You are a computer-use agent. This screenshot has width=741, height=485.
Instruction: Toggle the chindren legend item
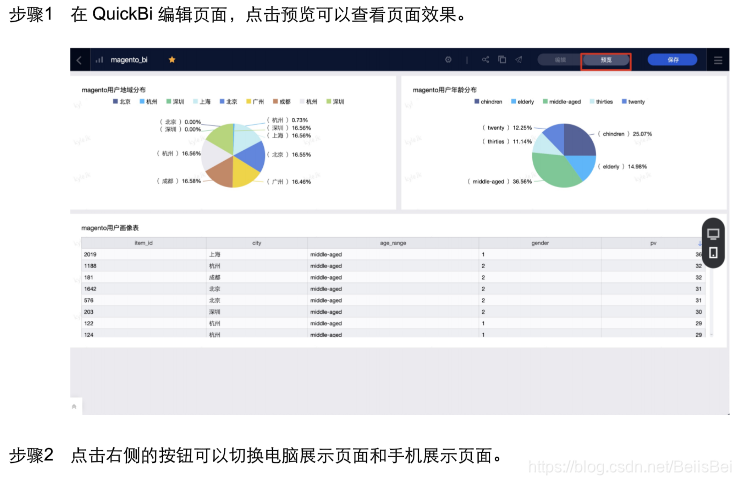tap(488, 102)
